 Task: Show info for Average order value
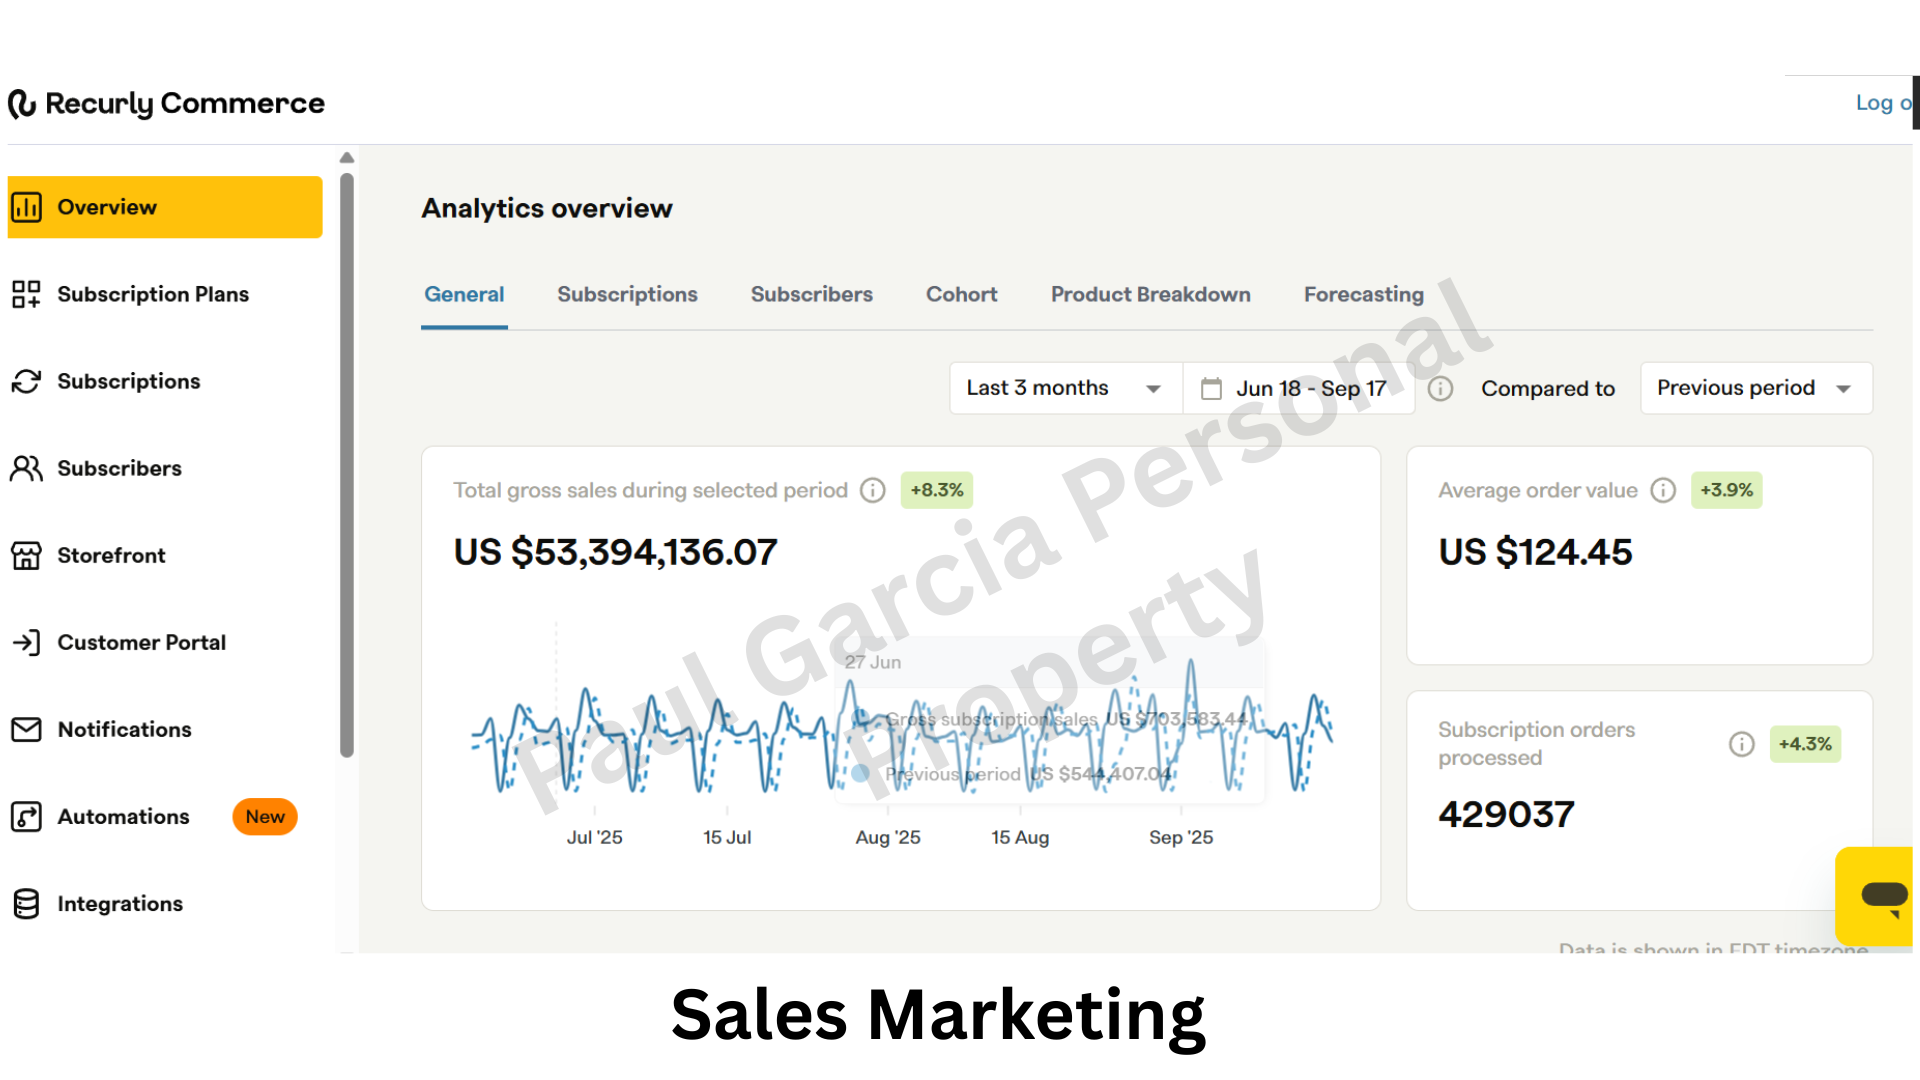tap(1663, 490)
